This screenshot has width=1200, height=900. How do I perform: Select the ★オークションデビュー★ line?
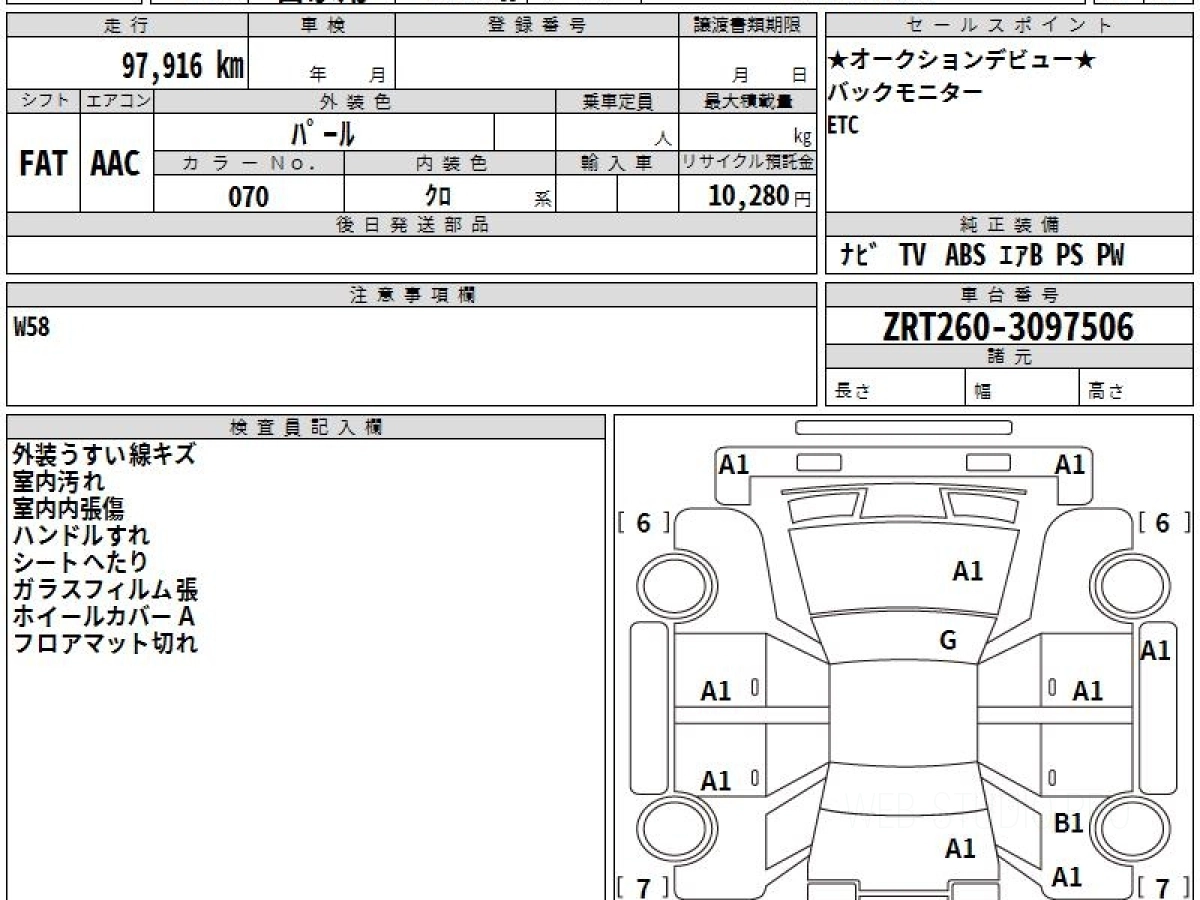click(x=962, y=61)
